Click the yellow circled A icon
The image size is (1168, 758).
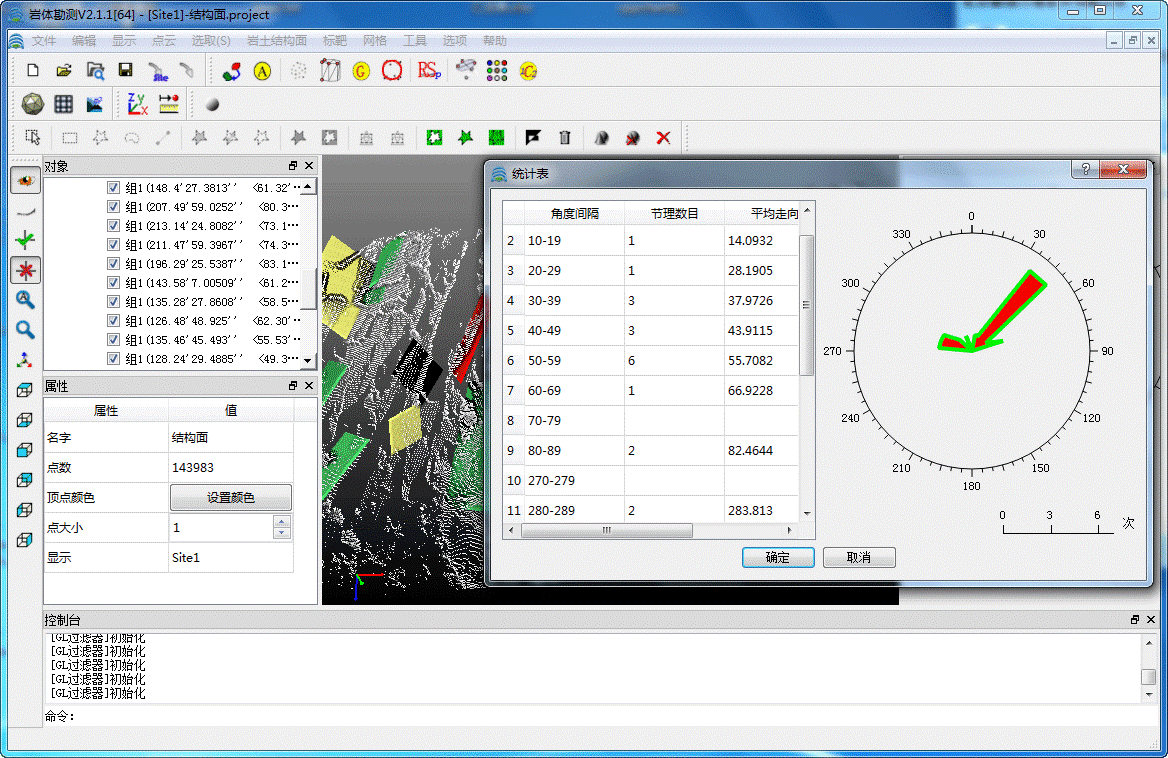[x=262, y=71]
